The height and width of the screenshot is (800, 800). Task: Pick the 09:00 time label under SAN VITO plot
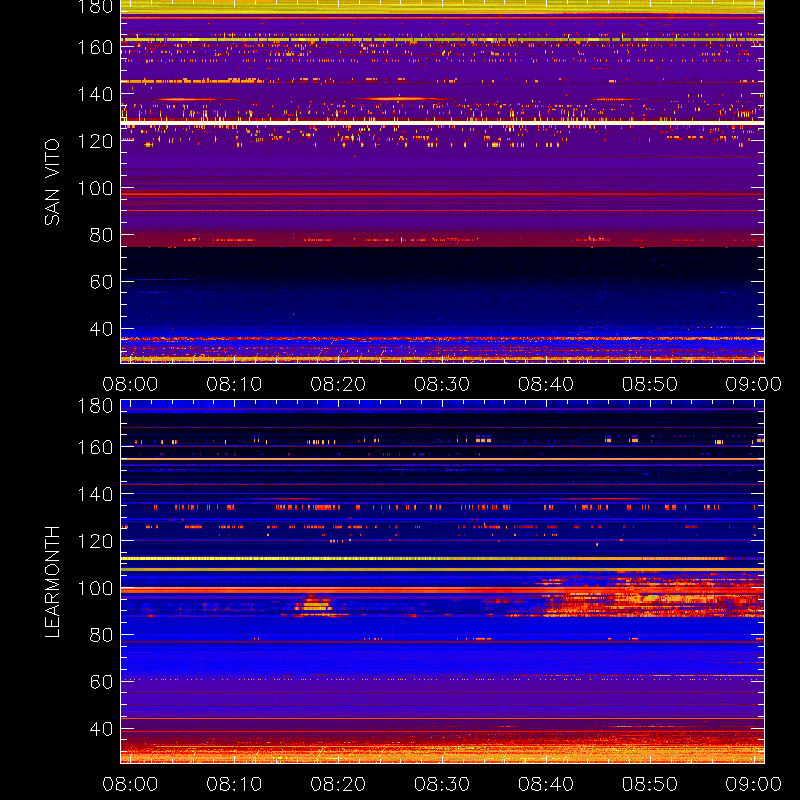[x=754, y=384]
